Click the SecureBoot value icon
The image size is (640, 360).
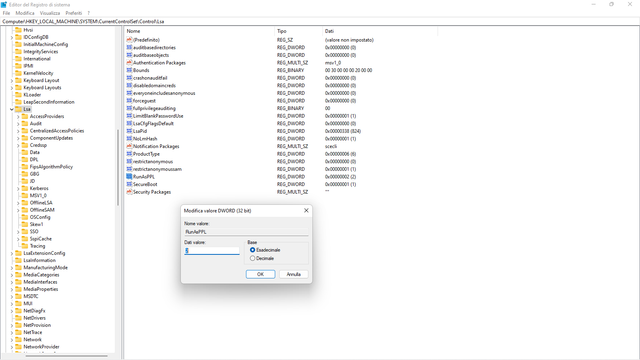click(x=129, y=184)
